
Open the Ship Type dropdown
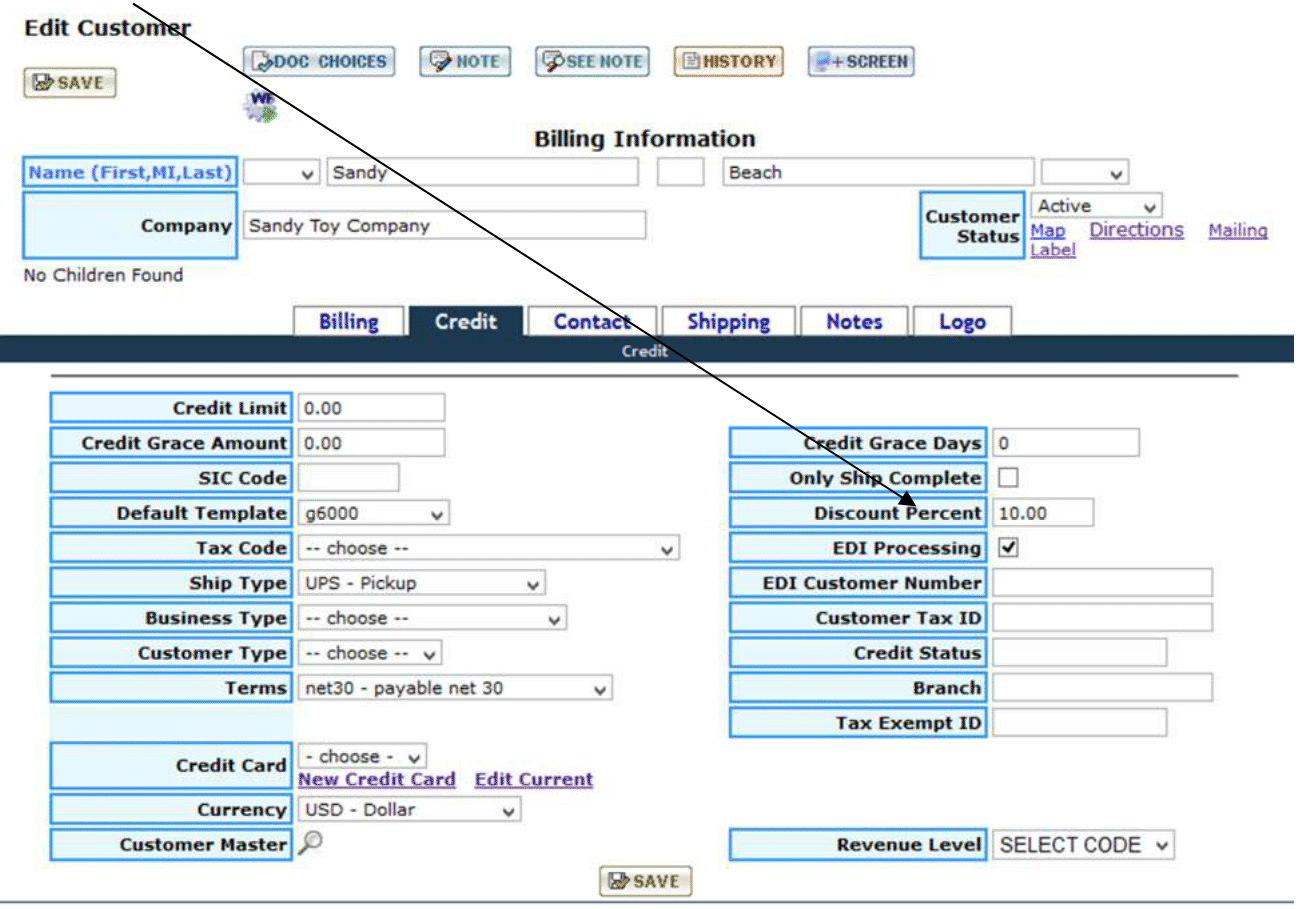(x=421, y=583)
